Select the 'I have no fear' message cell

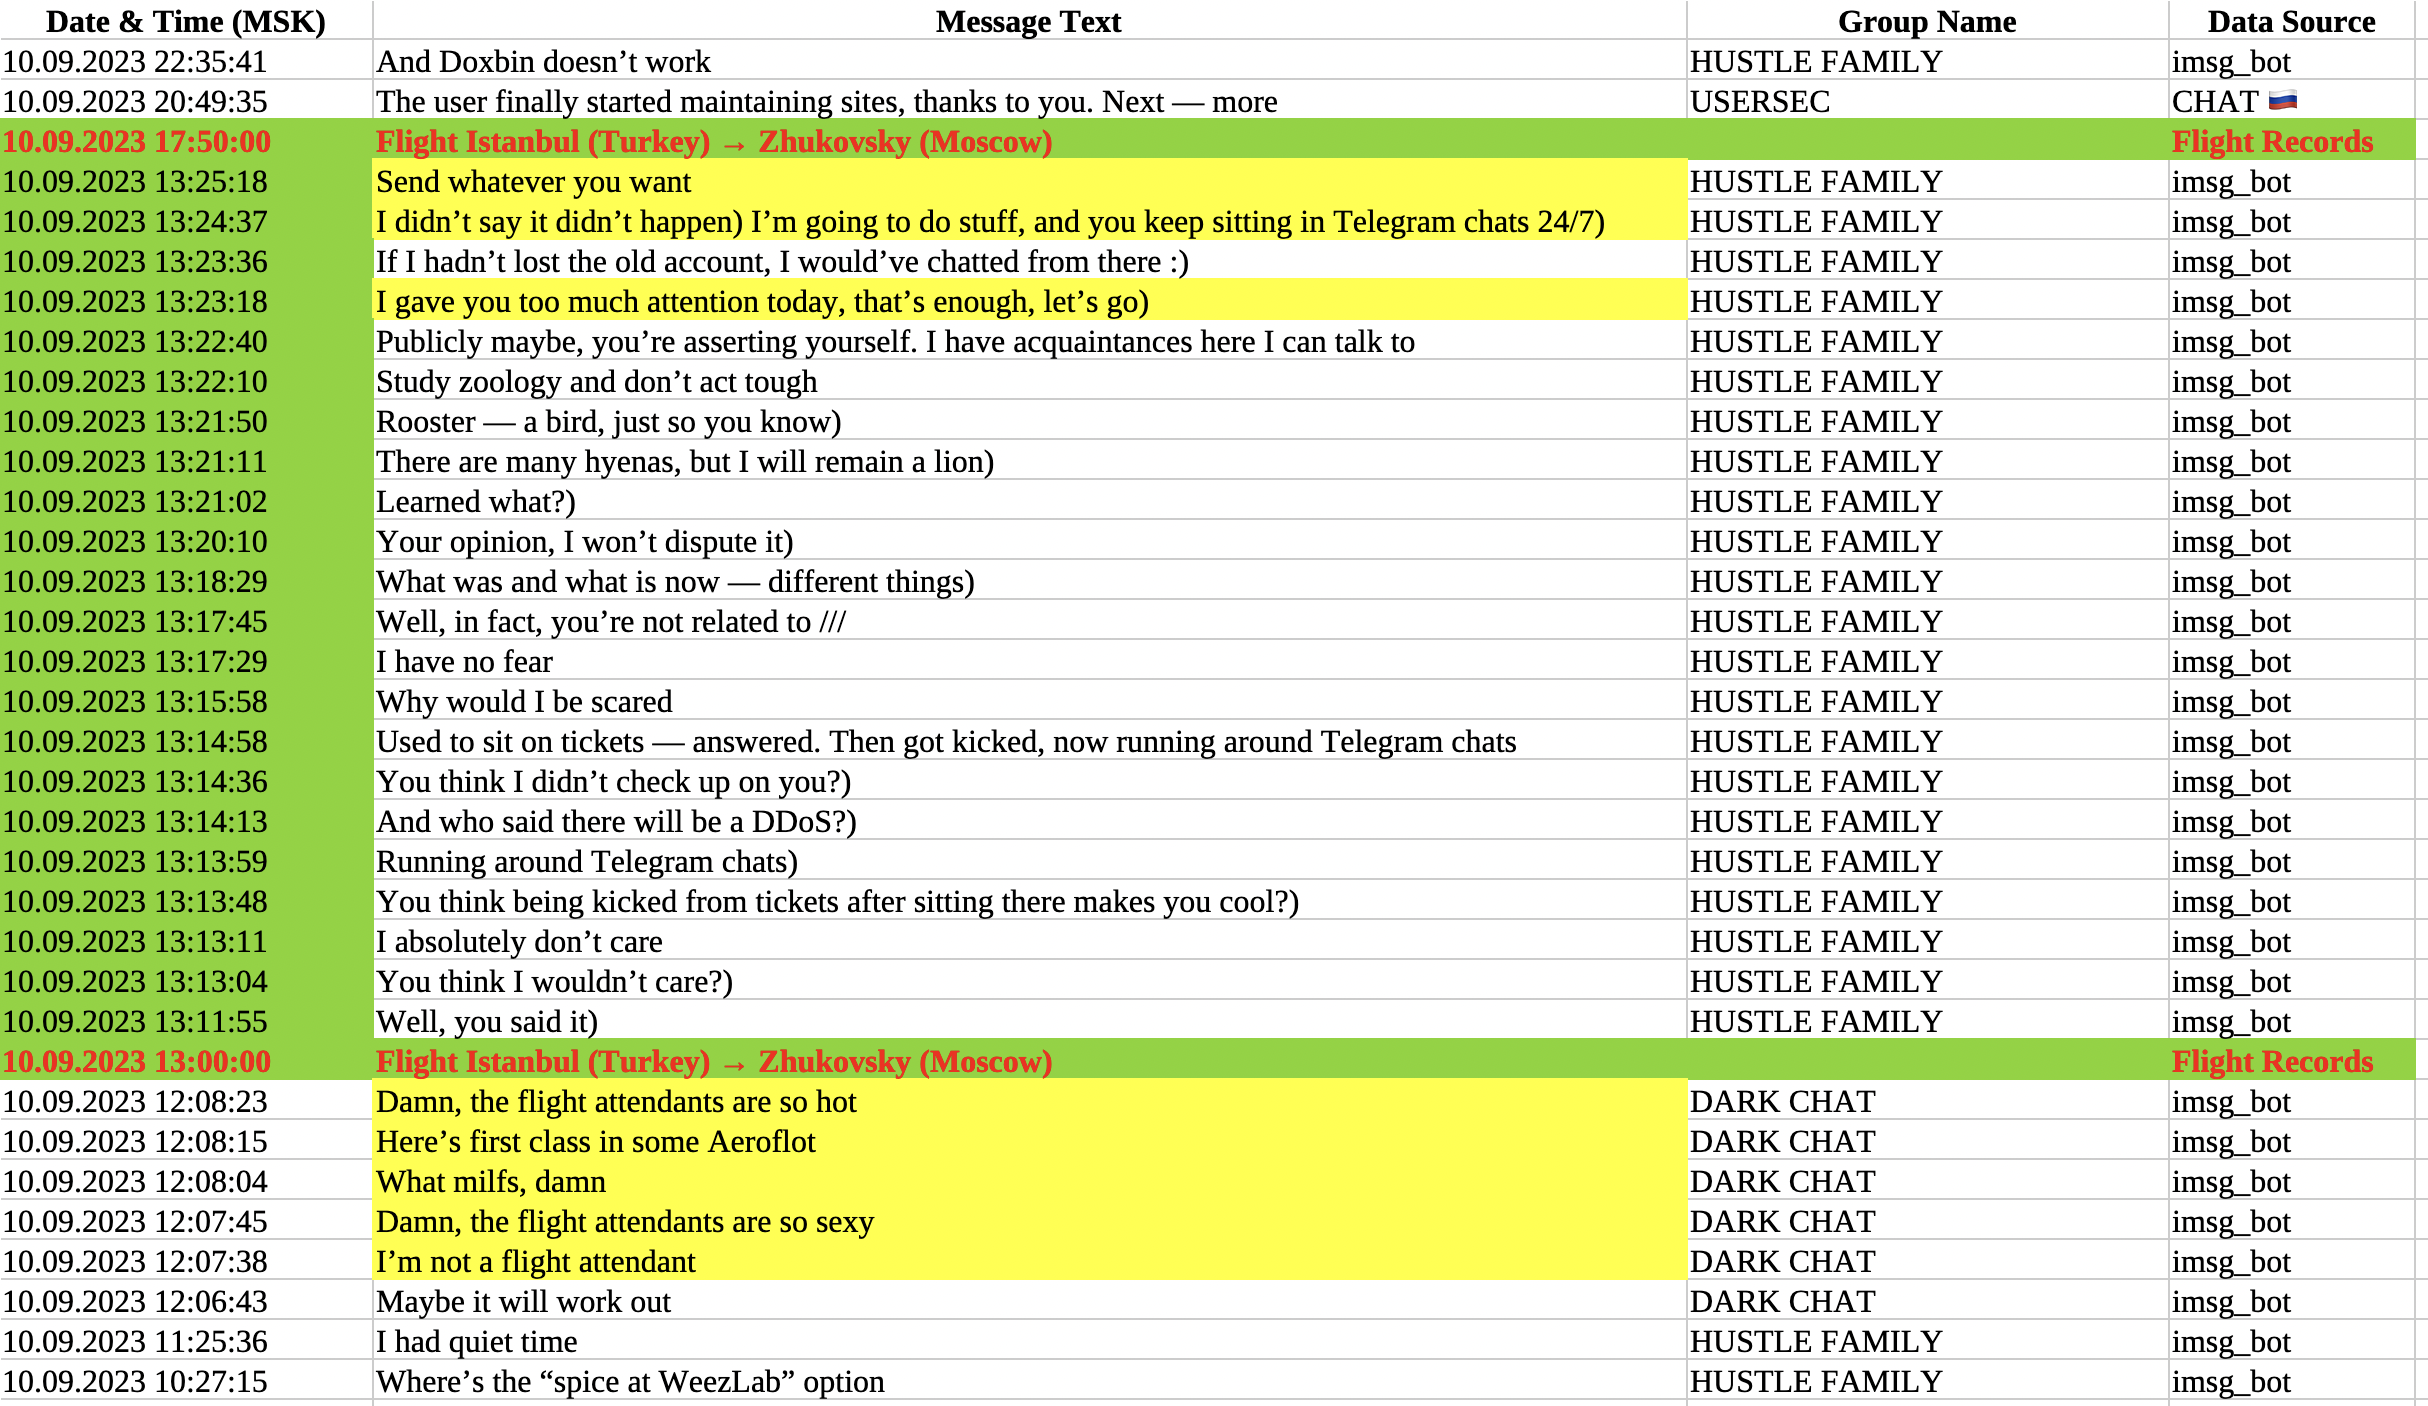(464, 661)
